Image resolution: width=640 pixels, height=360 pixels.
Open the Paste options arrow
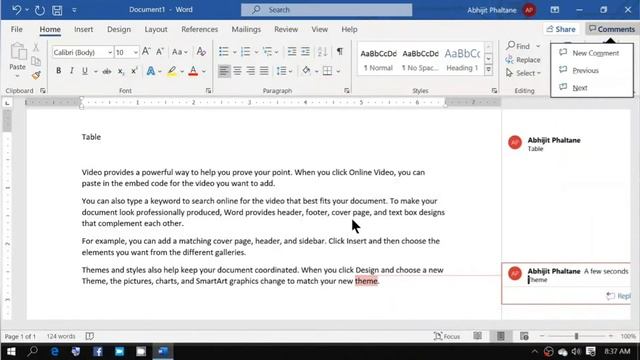pyautogui.click(x=18, y=76)
